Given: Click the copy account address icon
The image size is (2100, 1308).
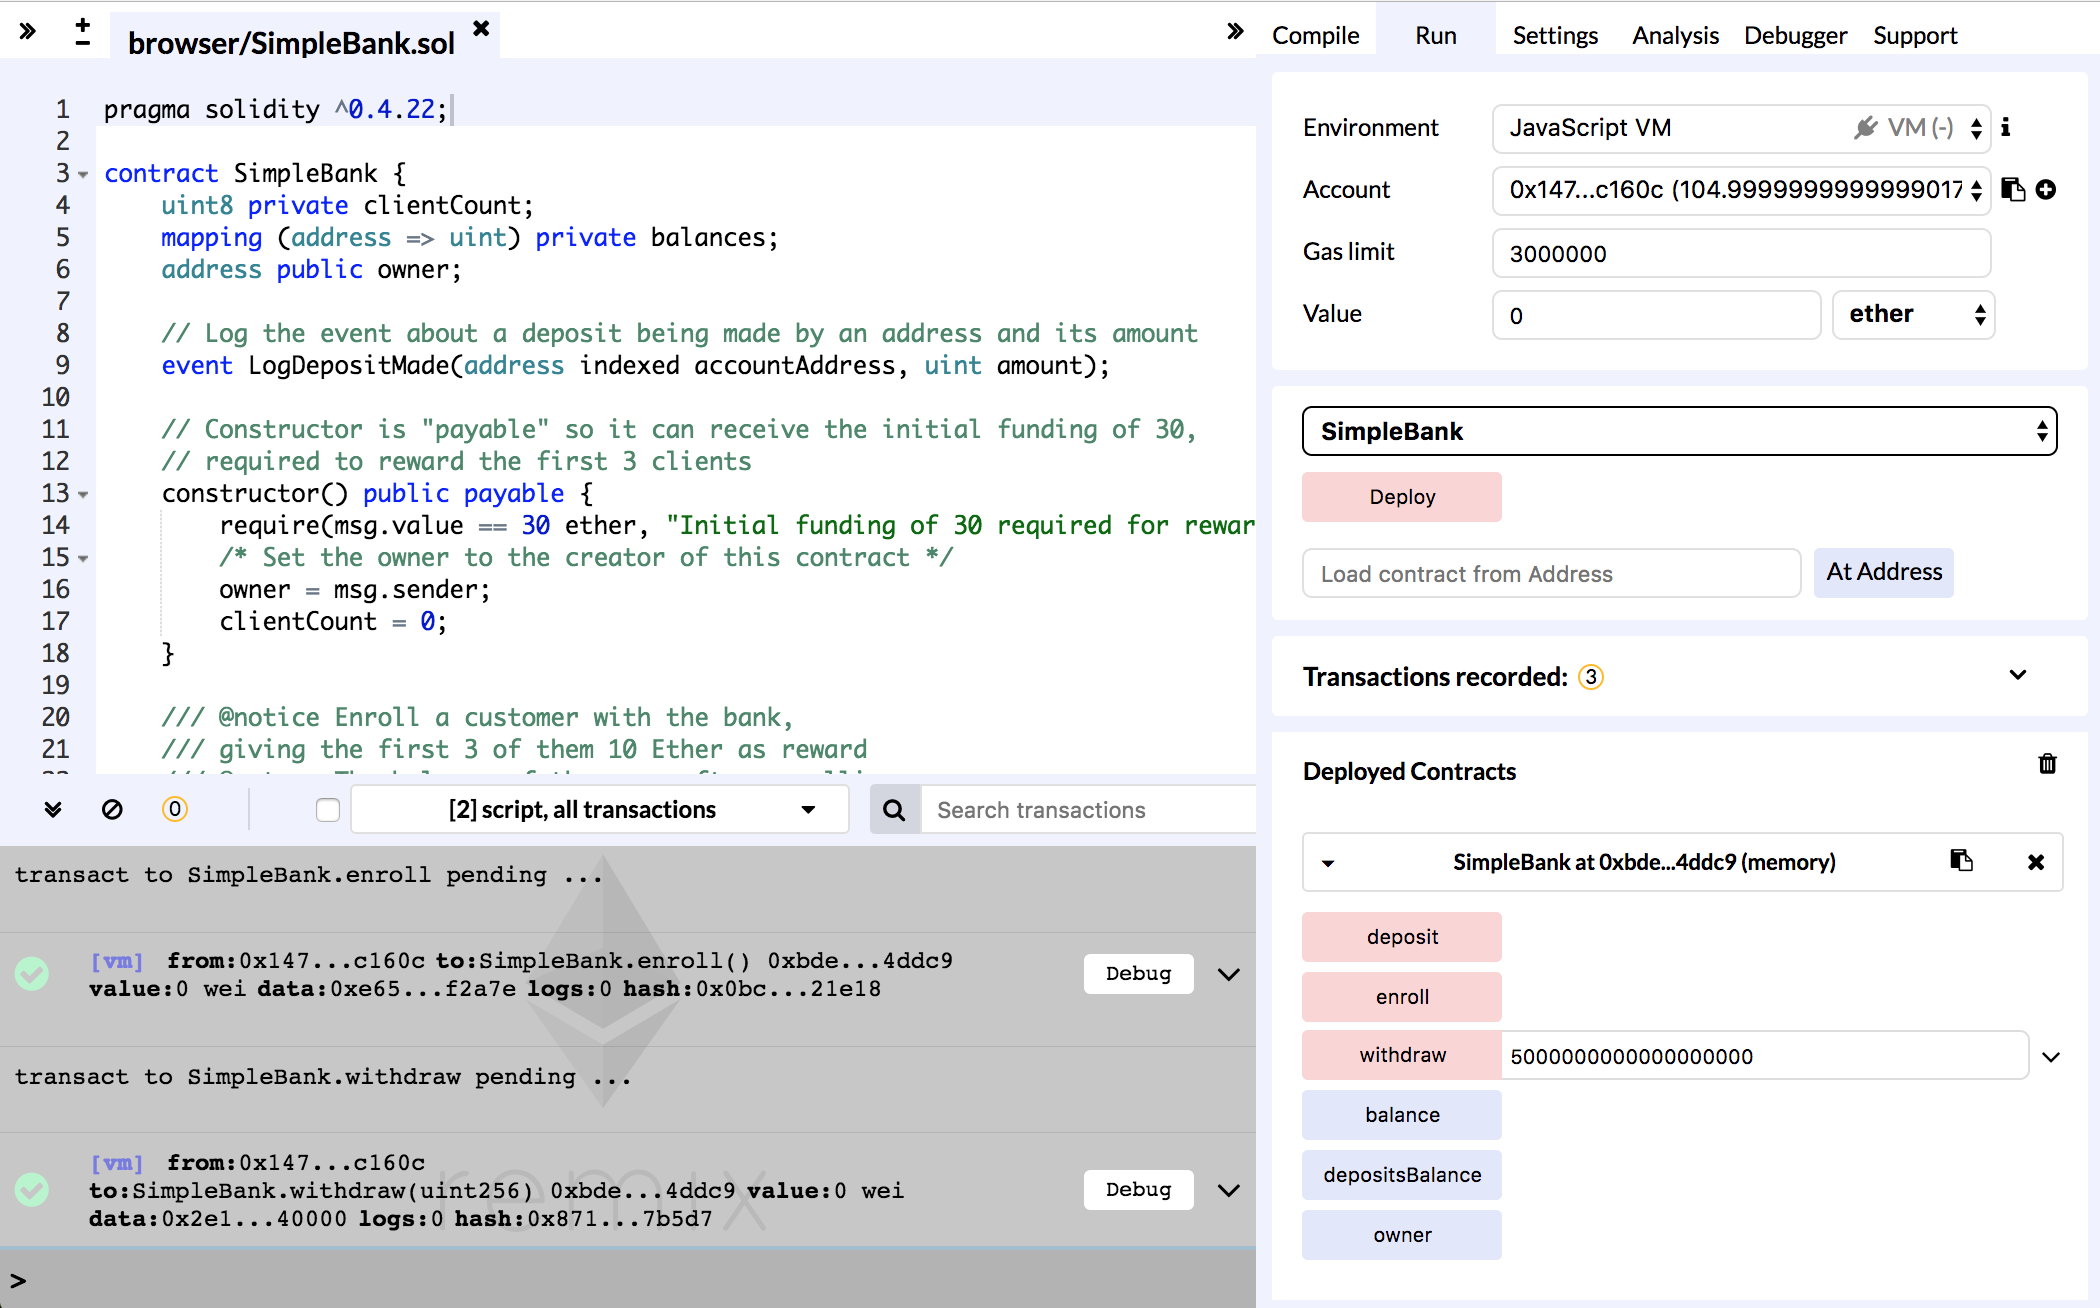Looking at the screenshot, I should click(2013, 190).
